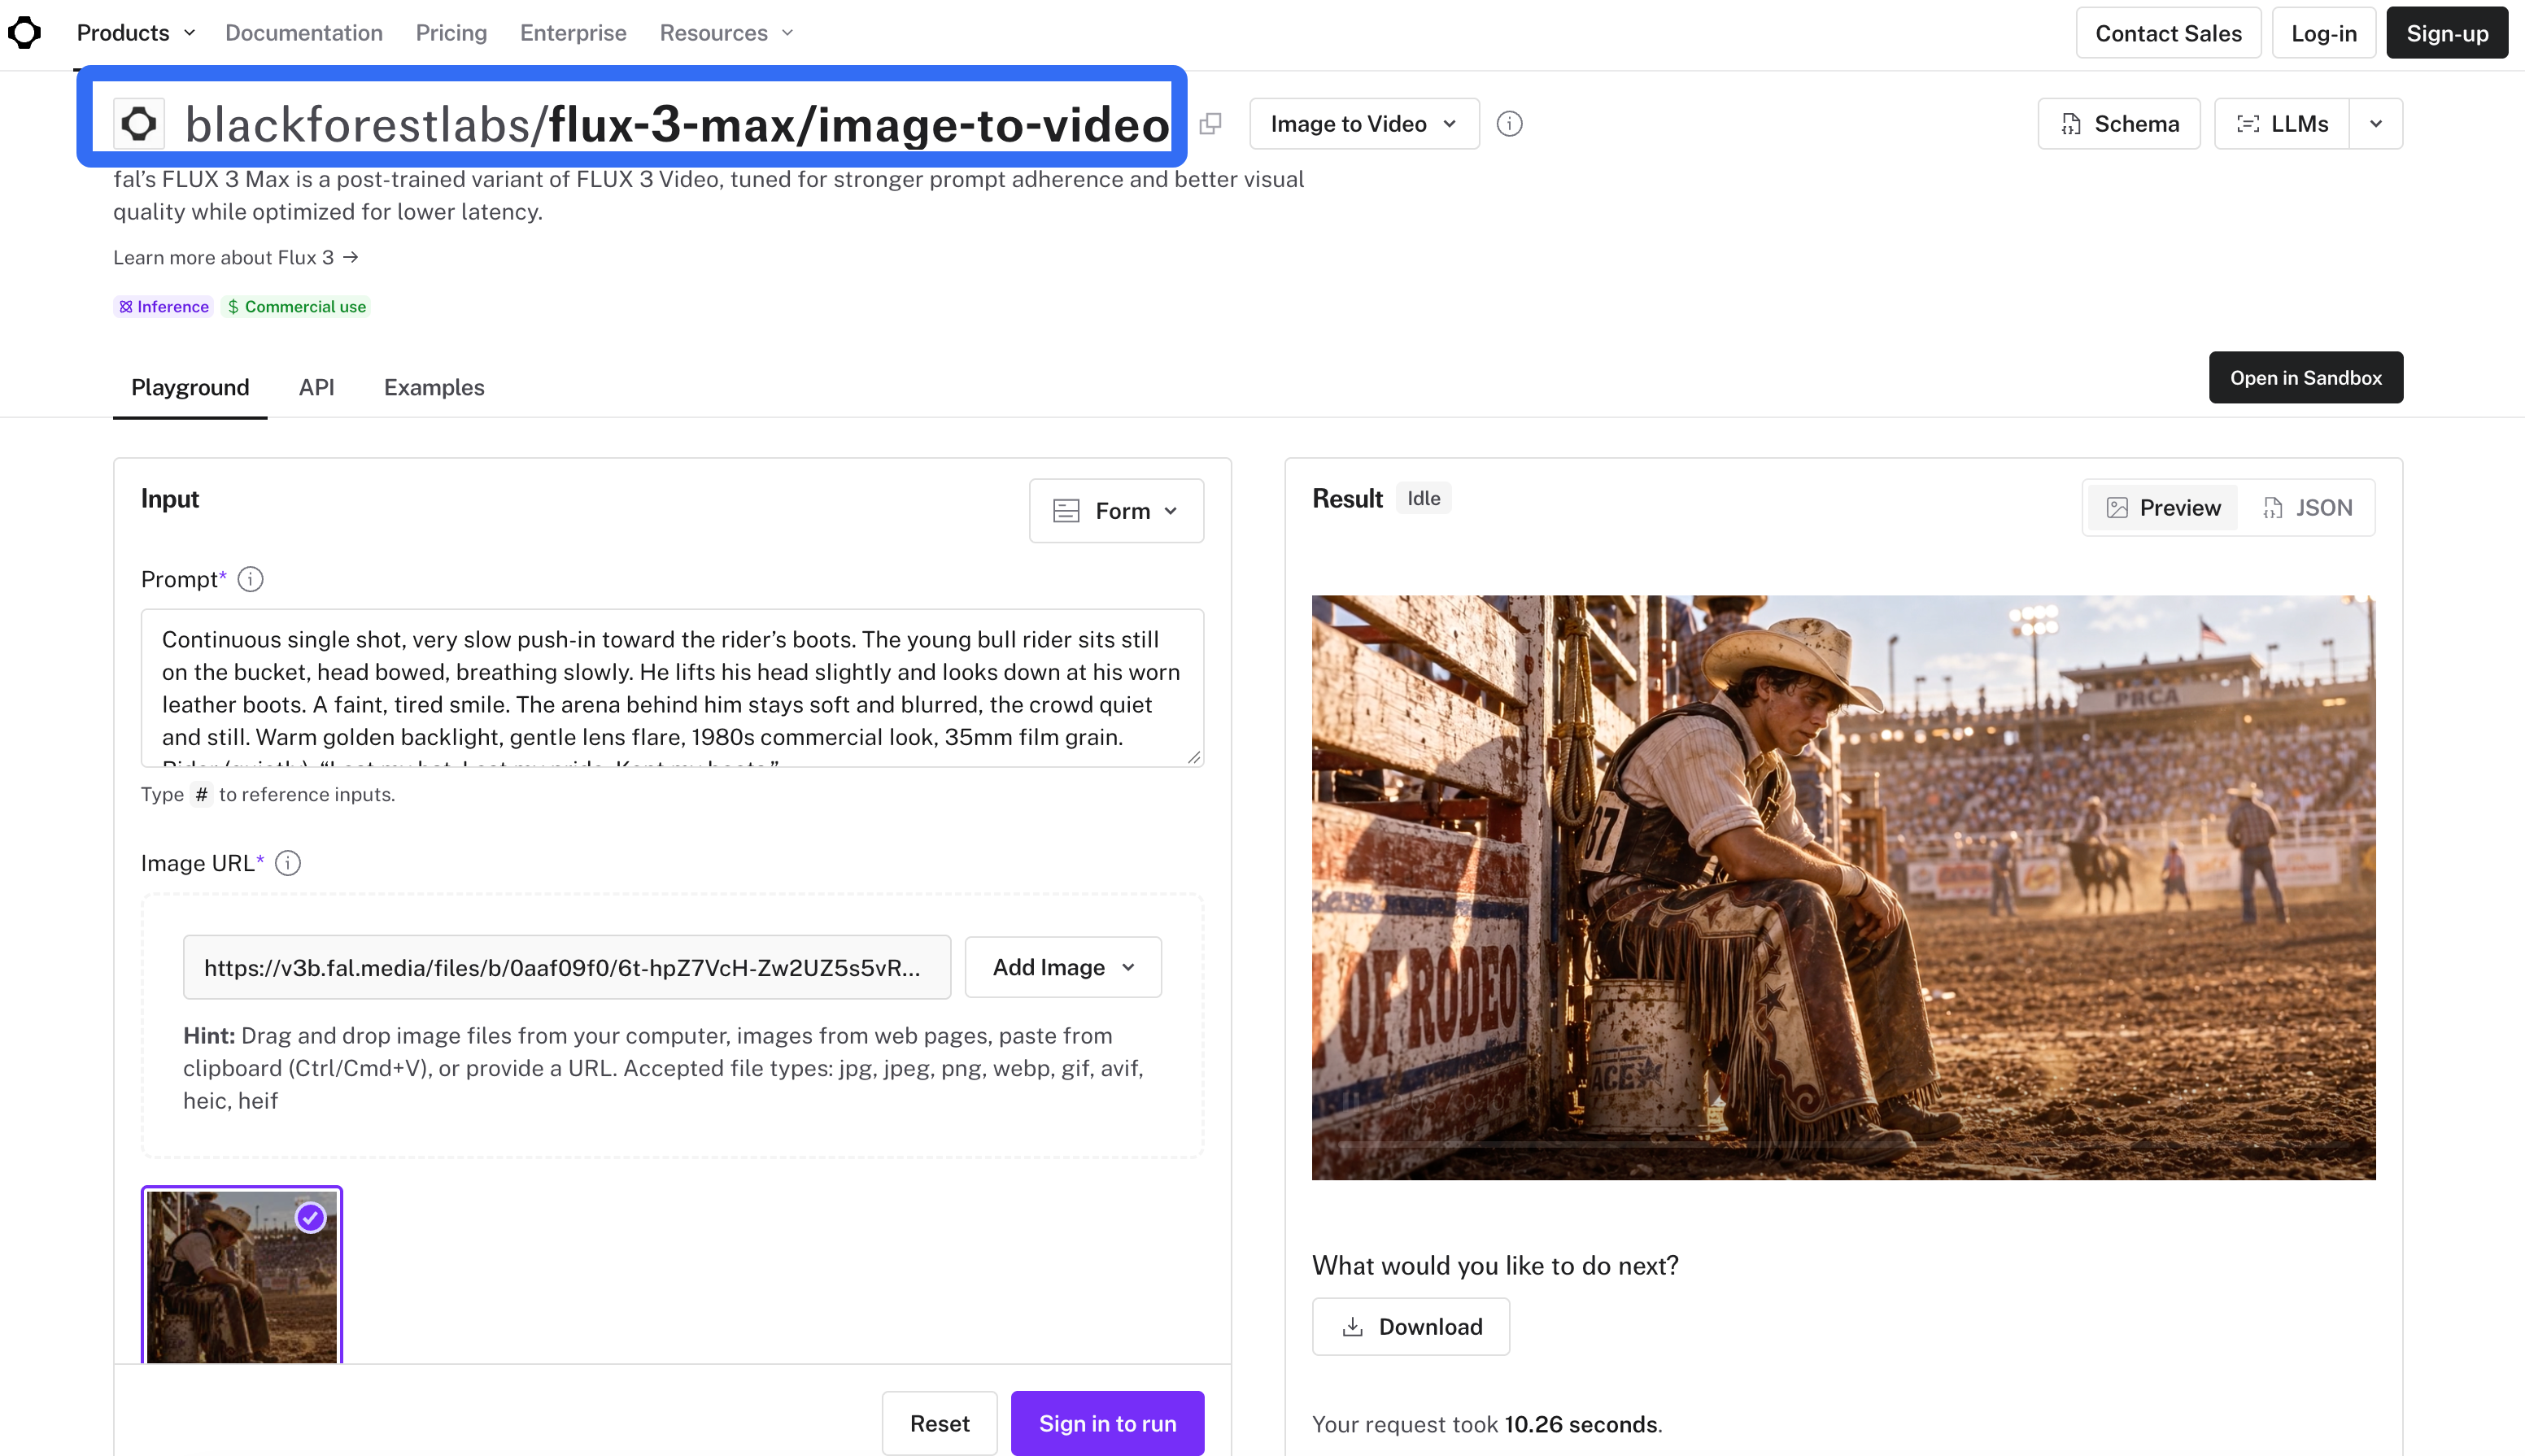
Task: Open the Schema button
Action: point(2119,124)
